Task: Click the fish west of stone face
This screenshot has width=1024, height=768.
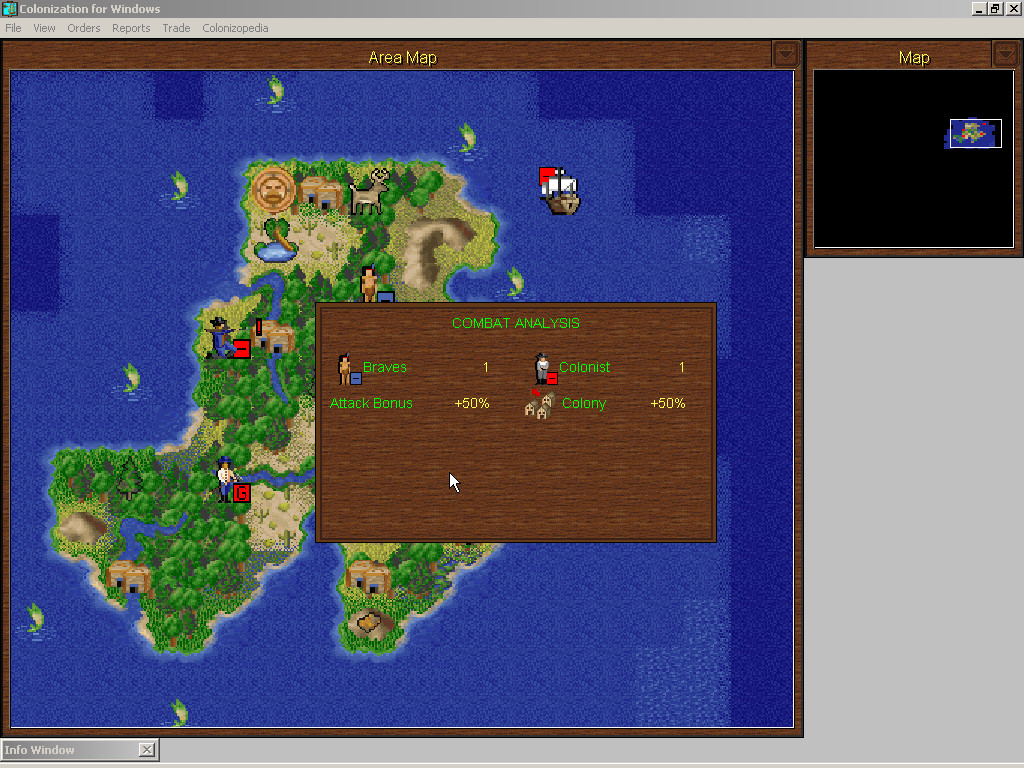Action: click(178, 187)
